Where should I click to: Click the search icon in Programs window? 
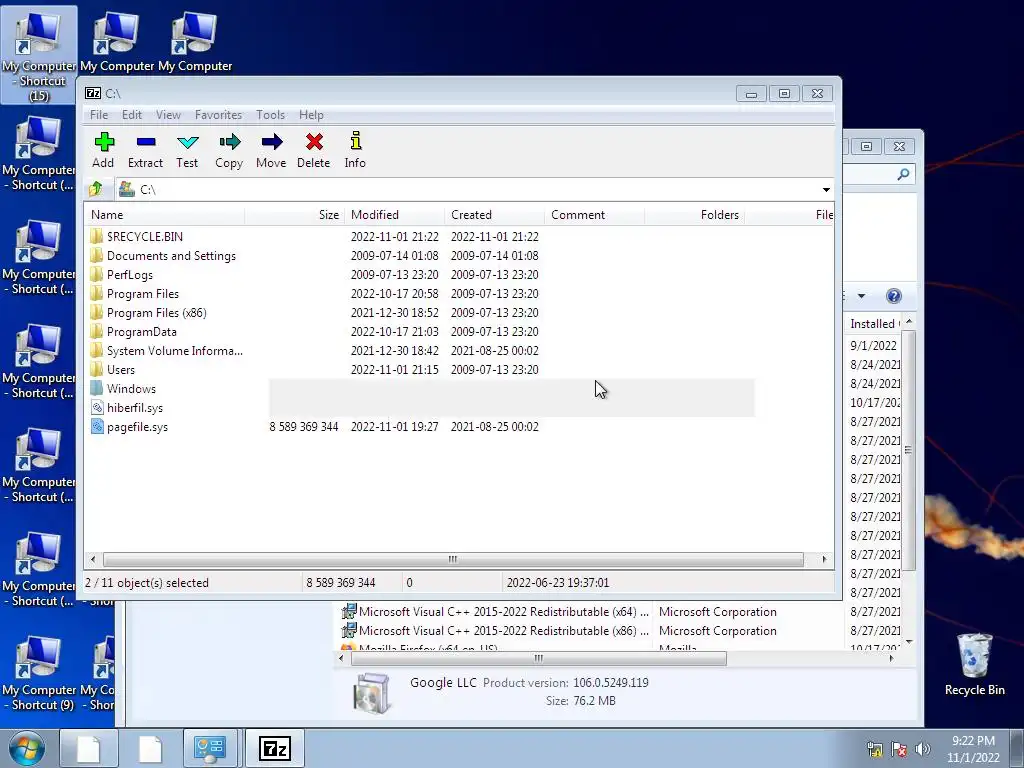point(903,174)
